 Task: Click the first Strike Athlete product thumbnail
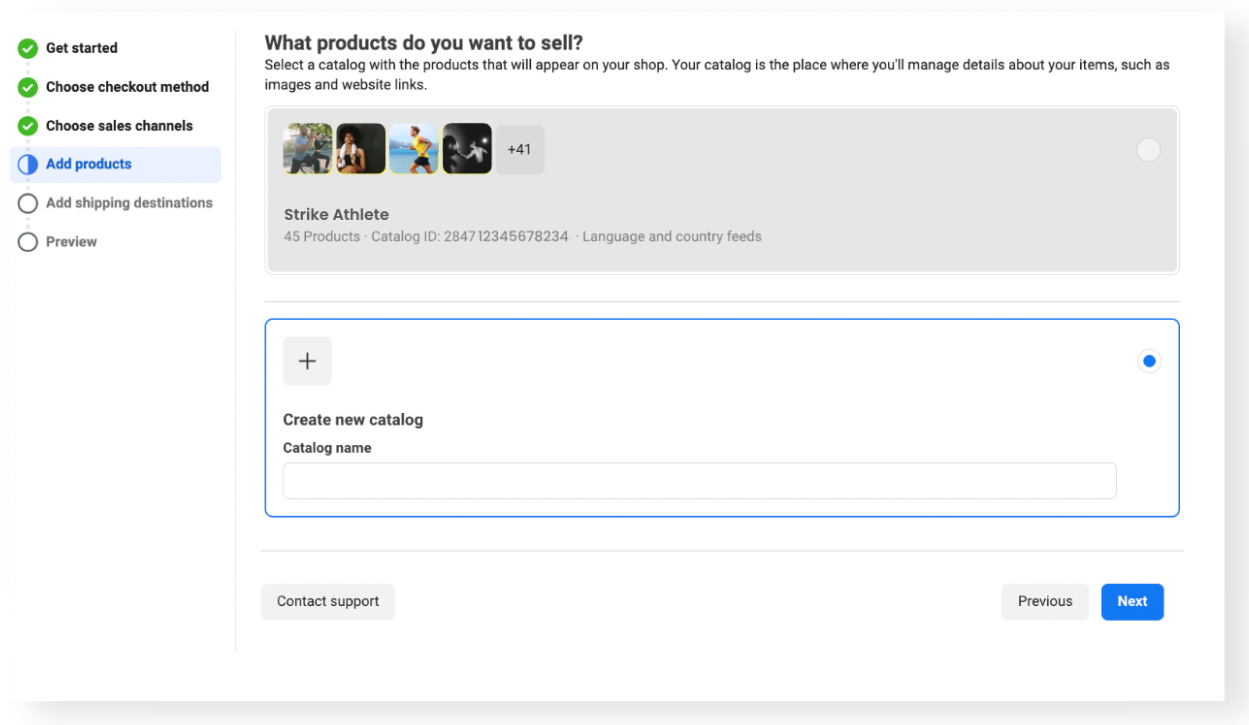coord(308,149)
